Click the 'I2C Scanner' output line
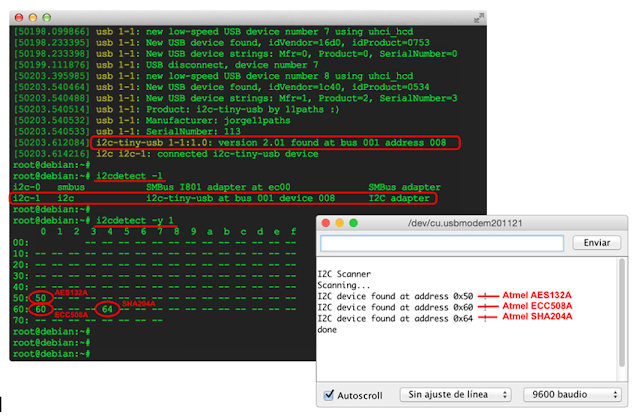Viewport: 640px width, 418px height. (344, 274)
